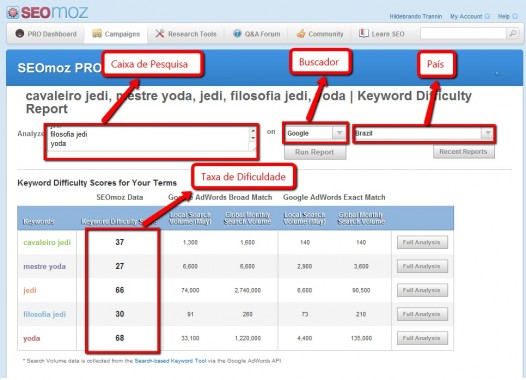
Task: Click difficulty score 27
Action: (x=120, y=266)
